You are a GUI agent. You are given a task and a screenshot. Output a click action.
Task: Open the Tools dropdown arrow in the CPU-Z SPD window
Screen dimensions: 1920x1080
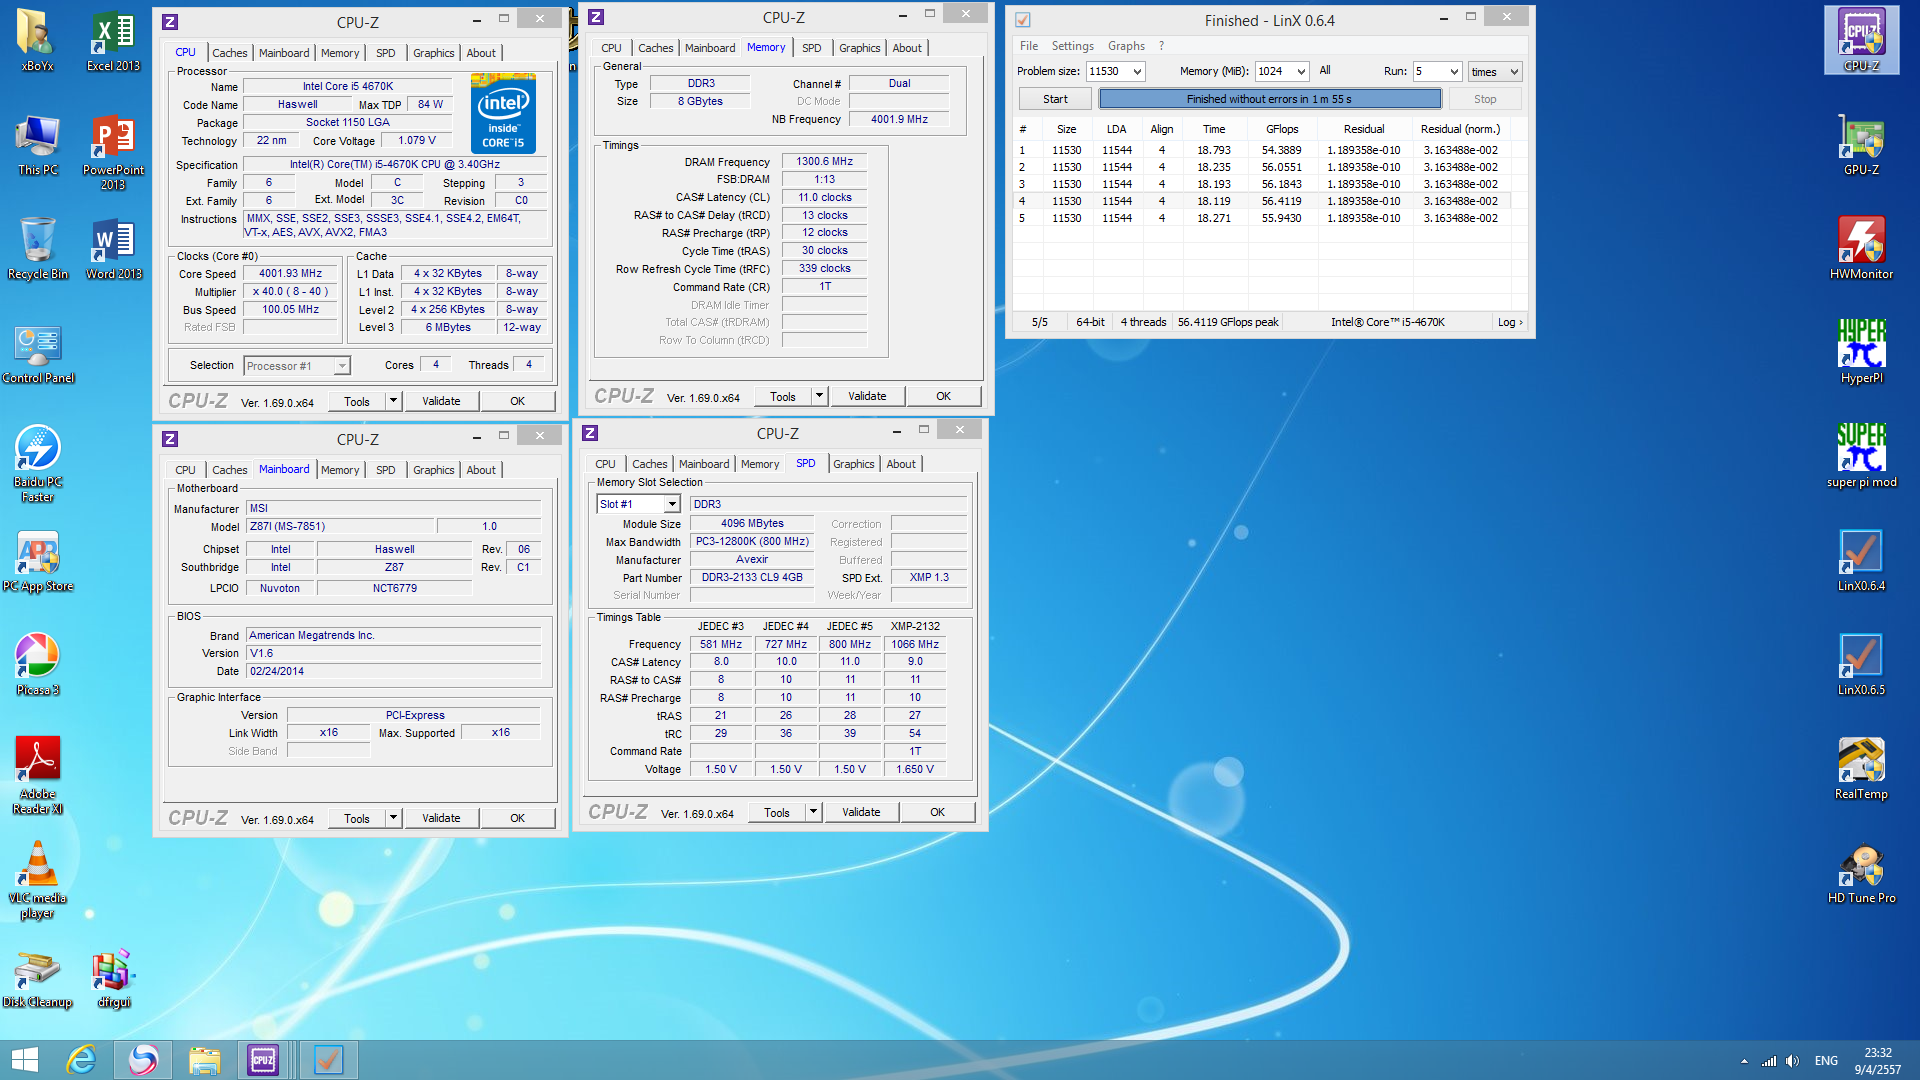(813, 812)
